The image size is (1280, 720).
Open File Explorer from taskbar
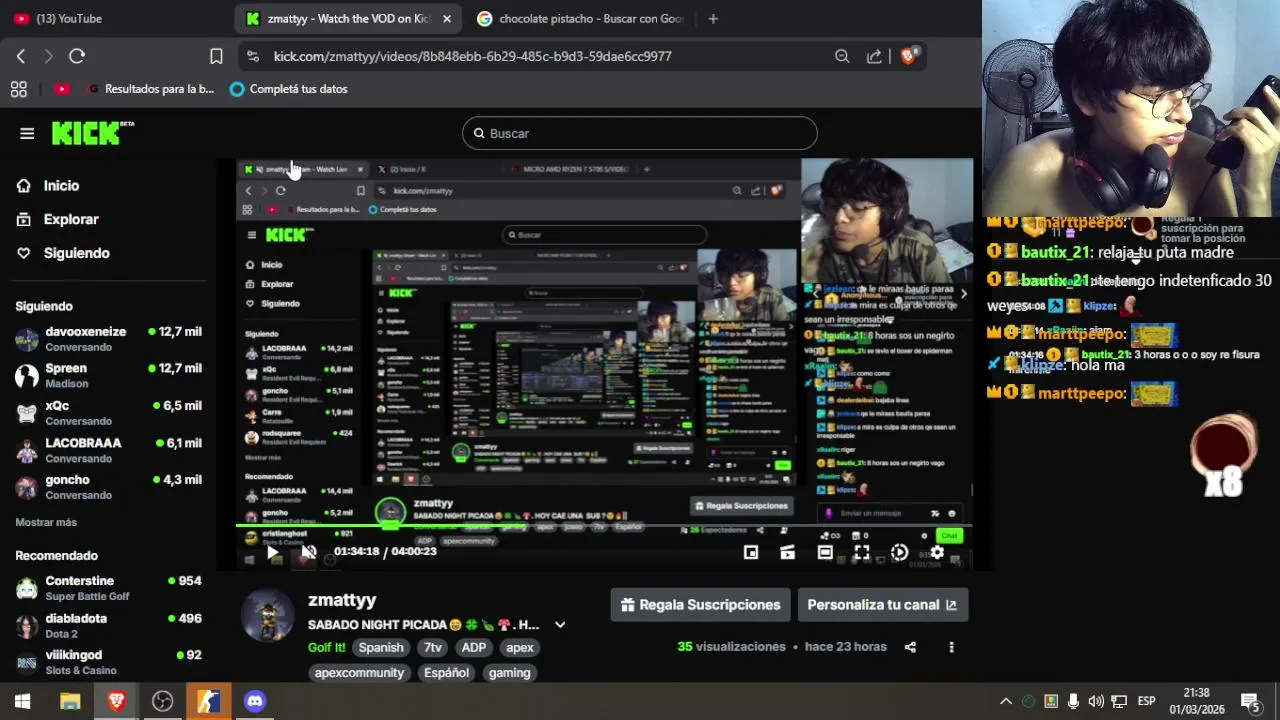tap(70, 701)
